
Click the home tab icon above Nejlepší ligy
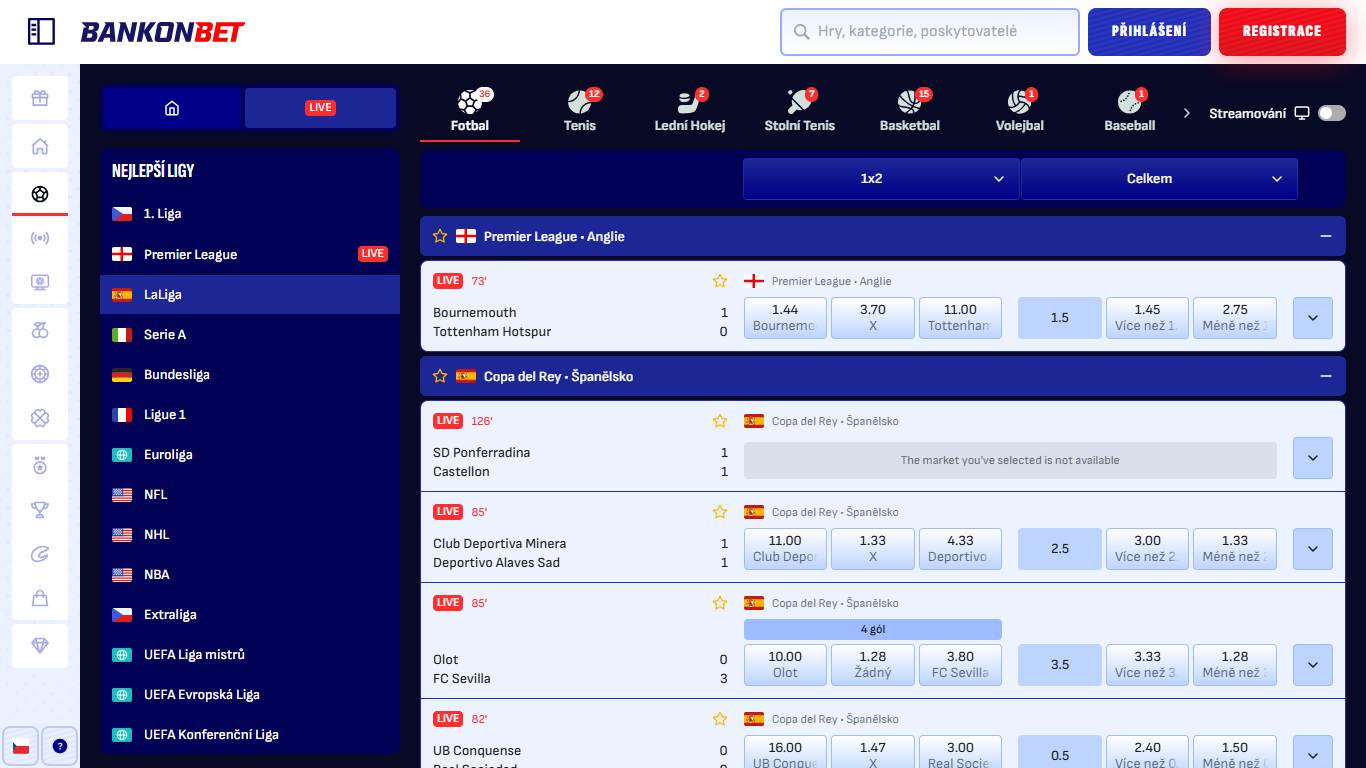pos(172,108)
